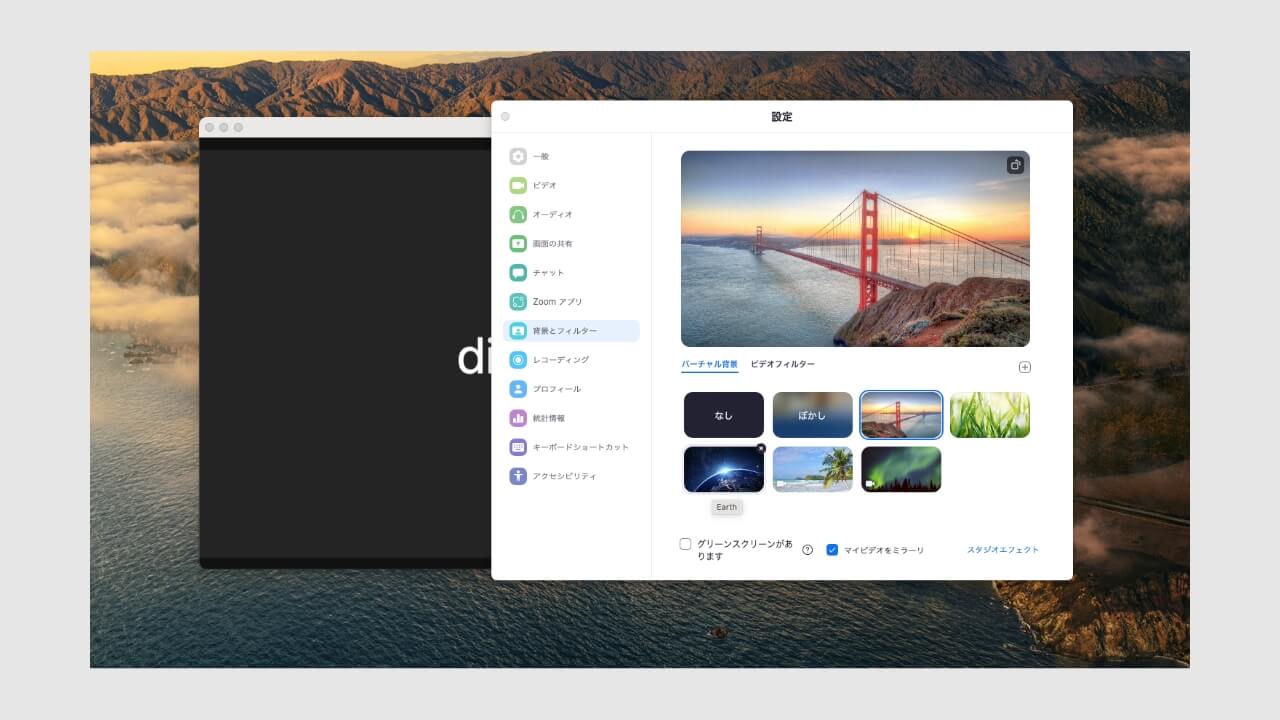The height and width of the screenshot is (720, 1280).
Task: Click the red close button of the back window
Action: 210,127
